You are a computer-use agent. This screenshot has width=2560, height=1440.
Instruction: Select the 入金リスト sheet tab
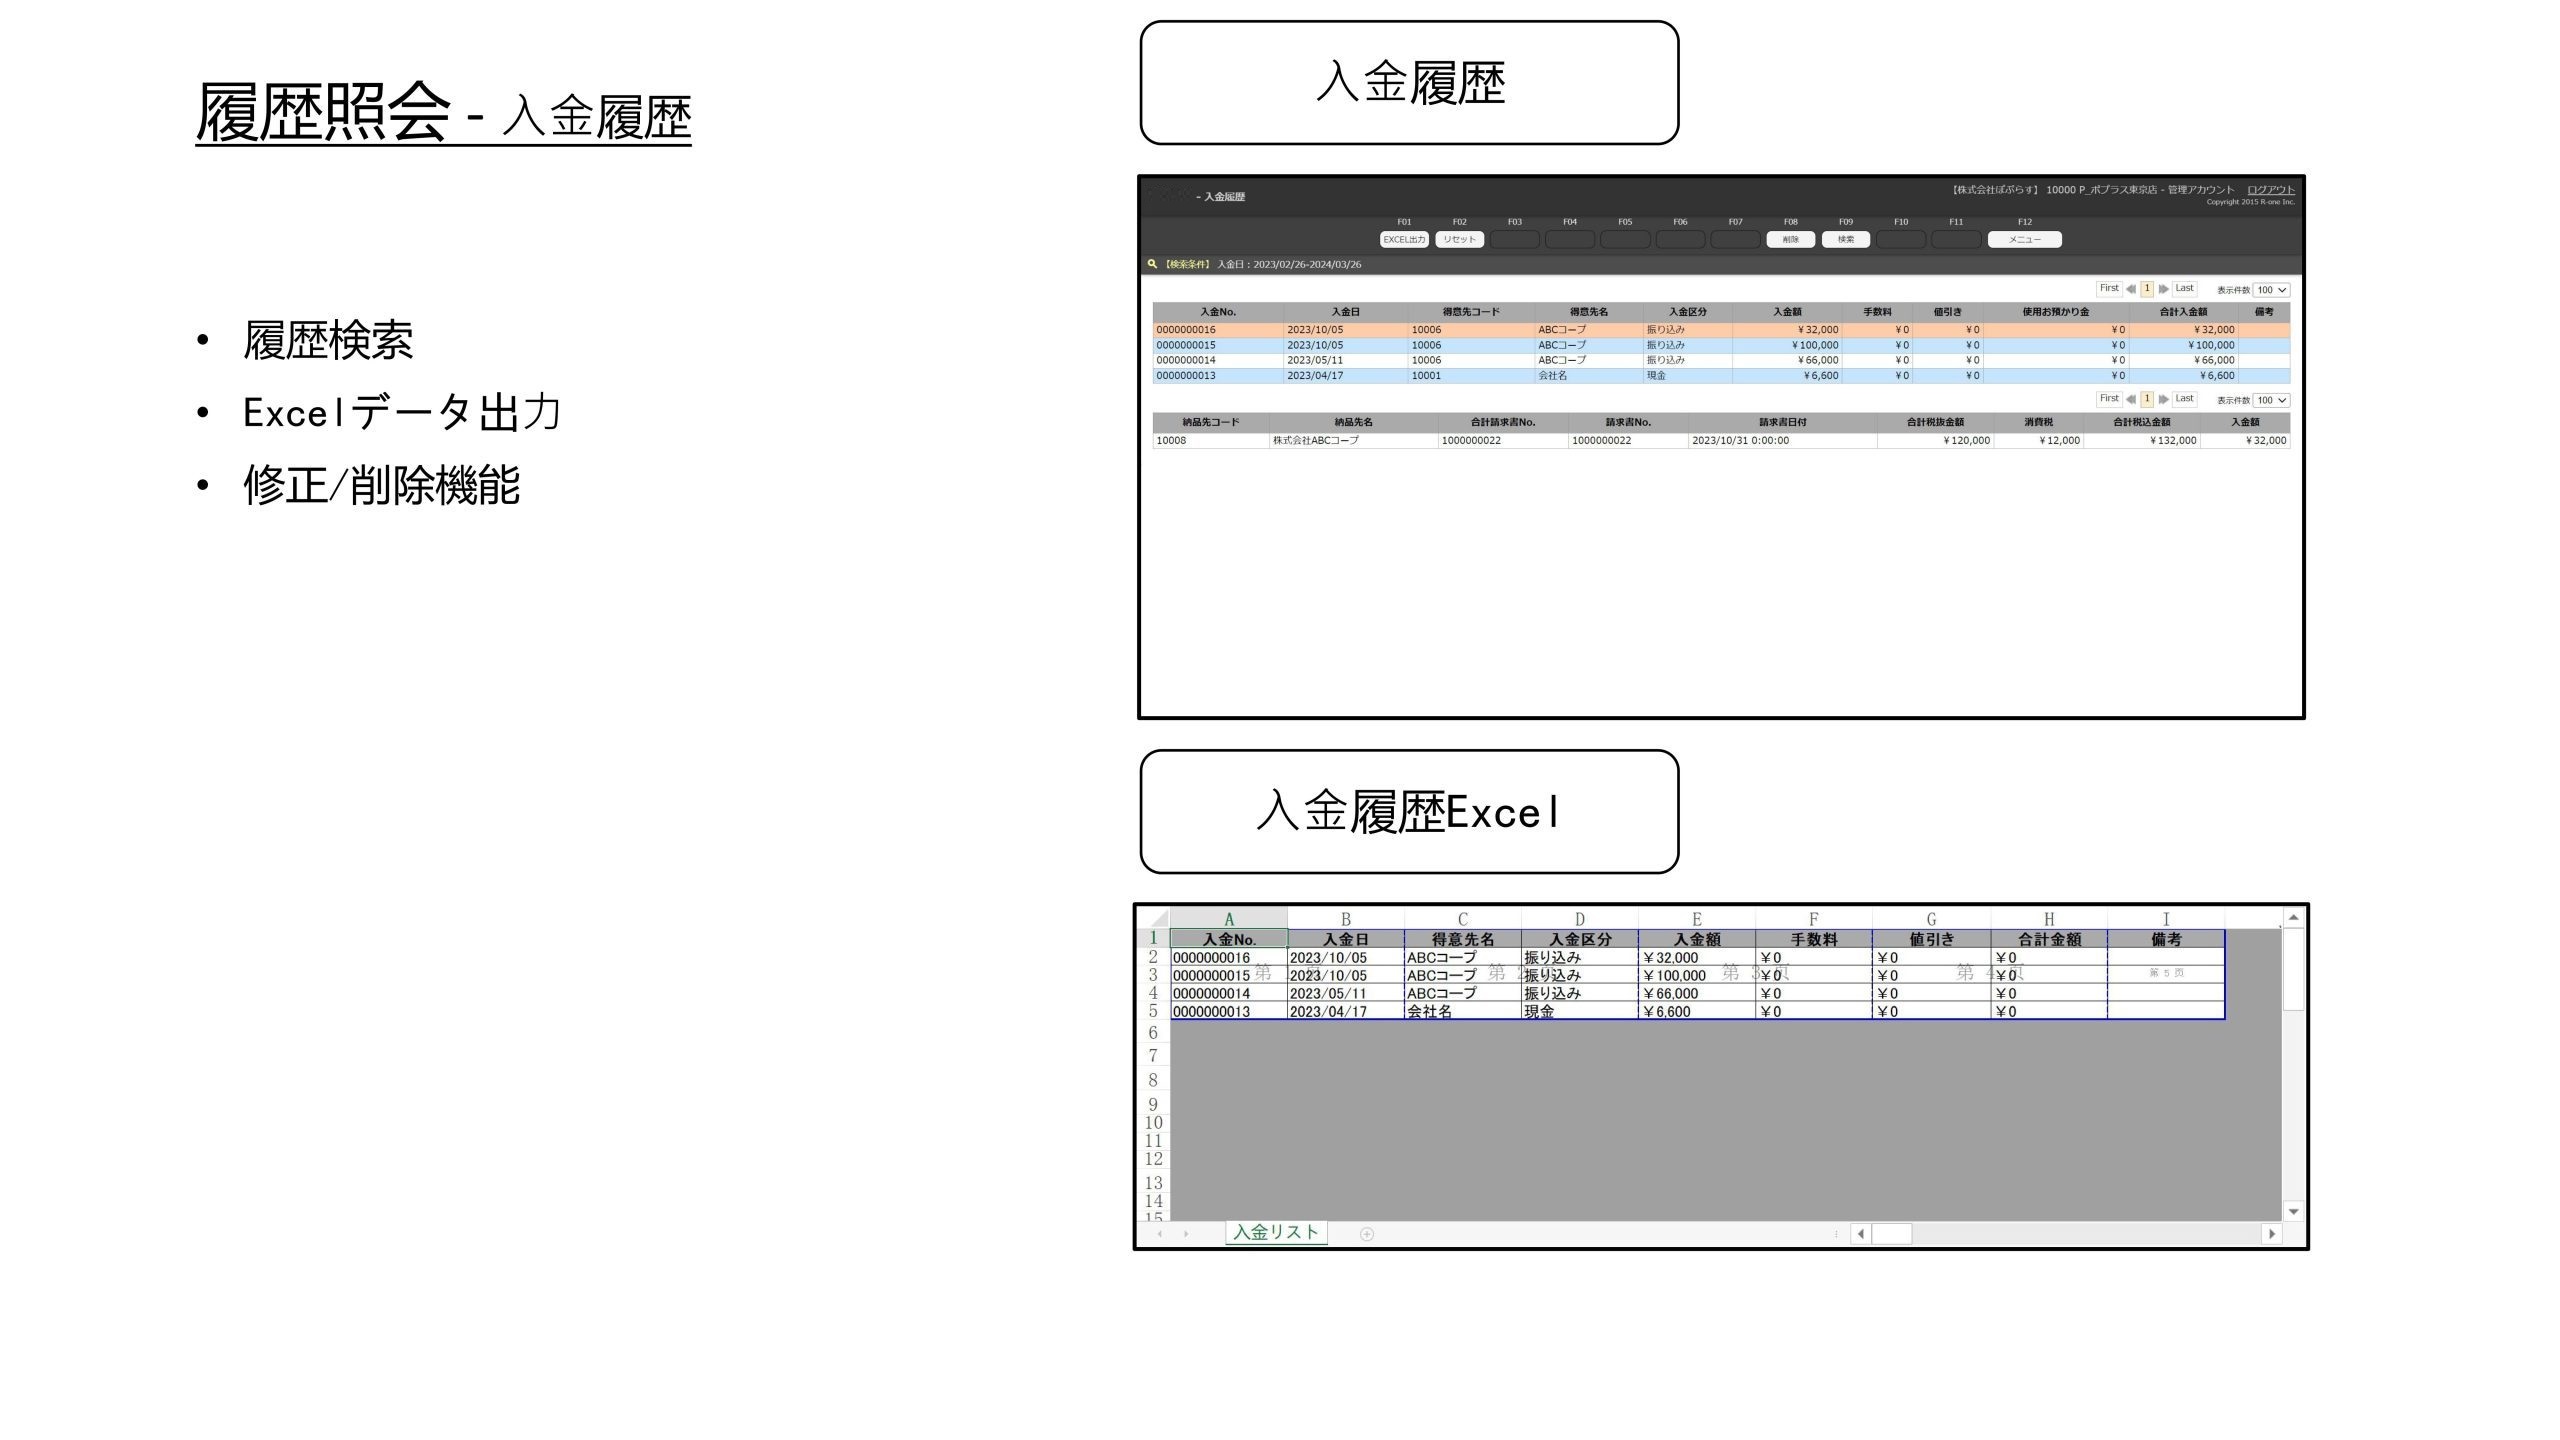pos(1276,1232)
